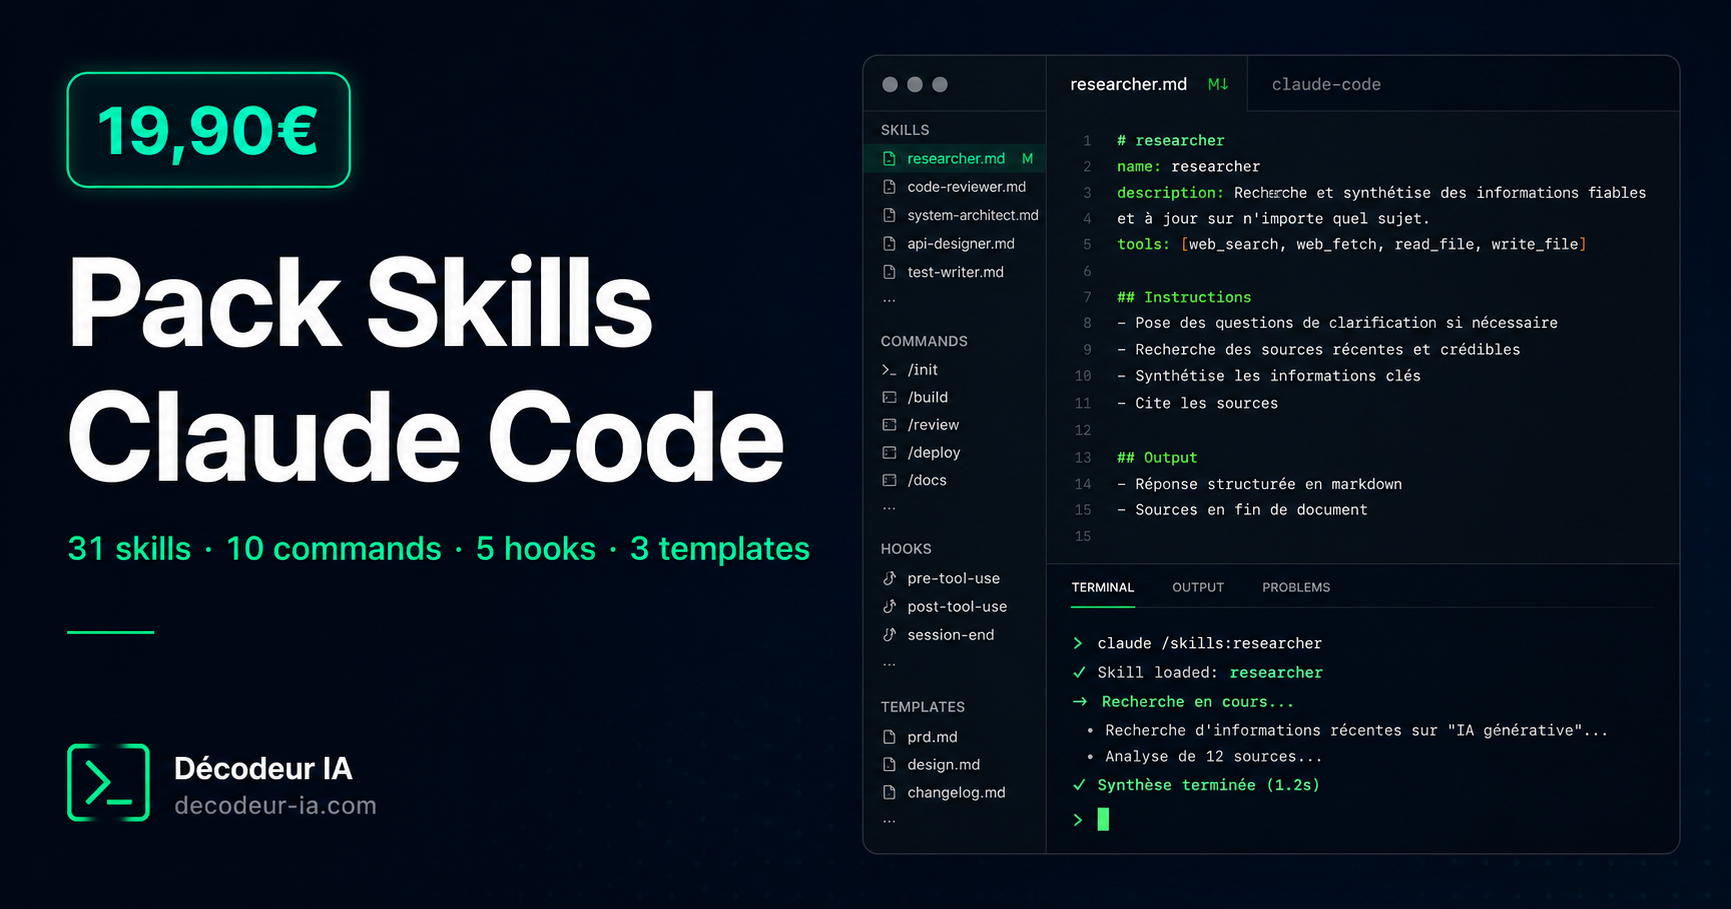
Task: Click the '5 hooks' text
Action: [536, 549]
